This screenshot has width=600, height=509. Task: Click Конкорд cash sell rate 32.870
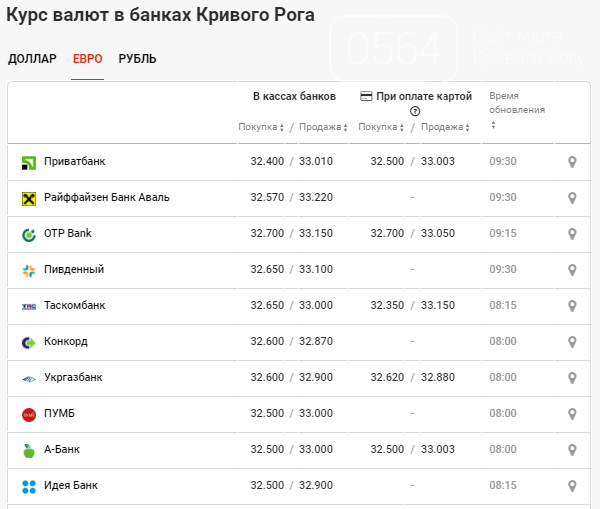pos(316,341)
